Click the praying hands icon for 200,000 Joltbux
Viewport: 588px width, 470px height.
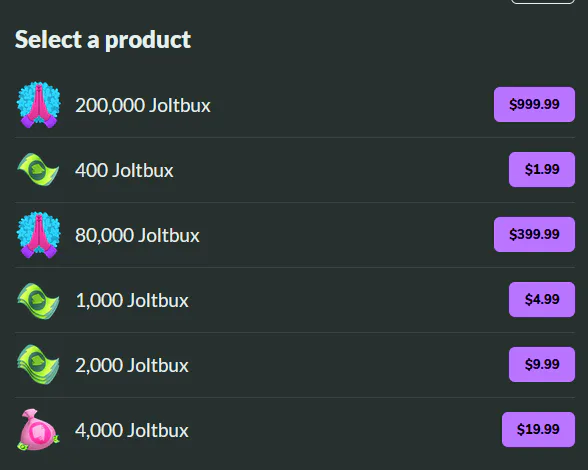tap(38, 105)
